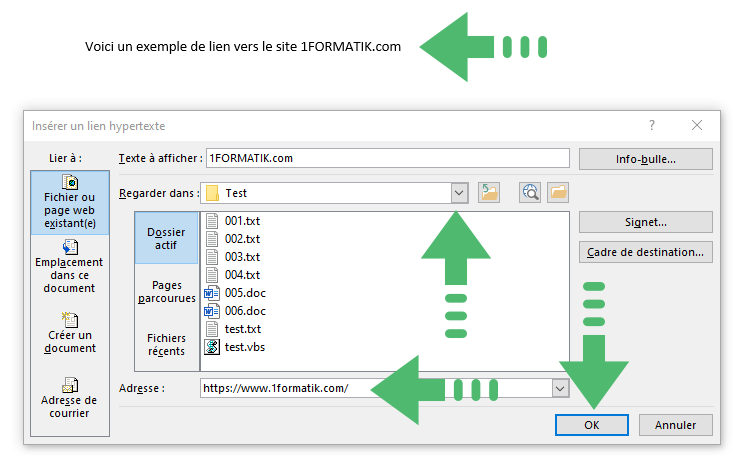Close the hyperlink dialog with X

tap(697, 125)
